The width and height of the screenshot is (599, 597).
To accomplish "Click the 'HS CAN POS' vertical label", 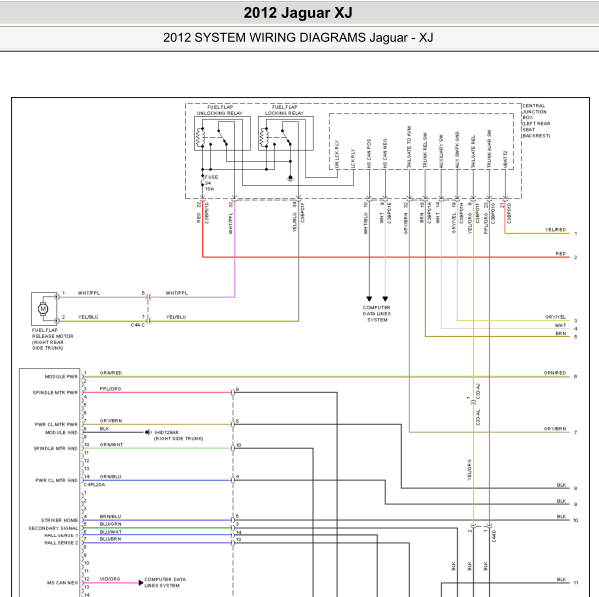I will [369, 154].
